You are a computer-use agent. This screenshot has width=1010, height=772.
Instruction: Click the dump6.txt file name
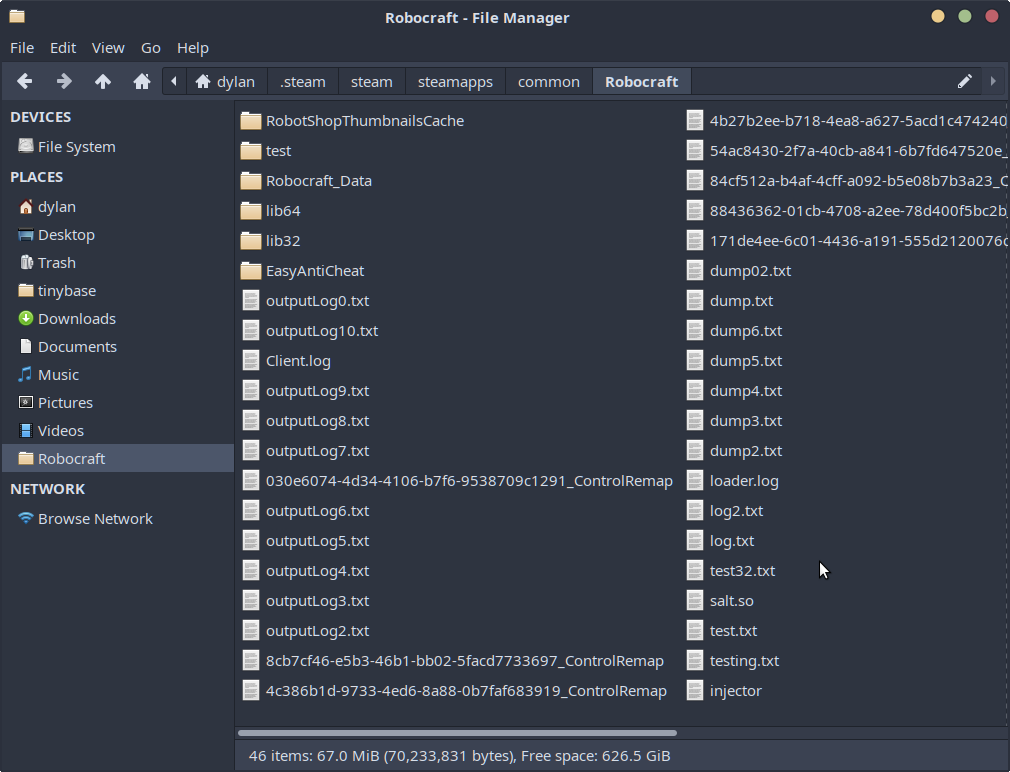[x=745, y=331]
